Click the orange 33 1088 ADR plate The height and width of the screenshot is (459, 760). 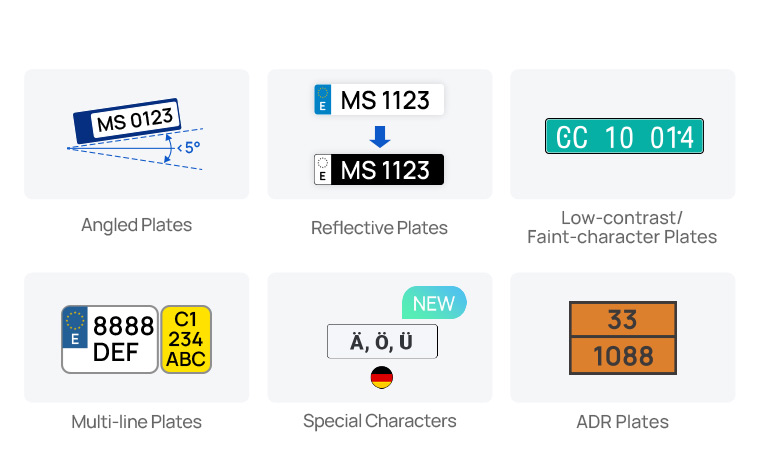623,338
